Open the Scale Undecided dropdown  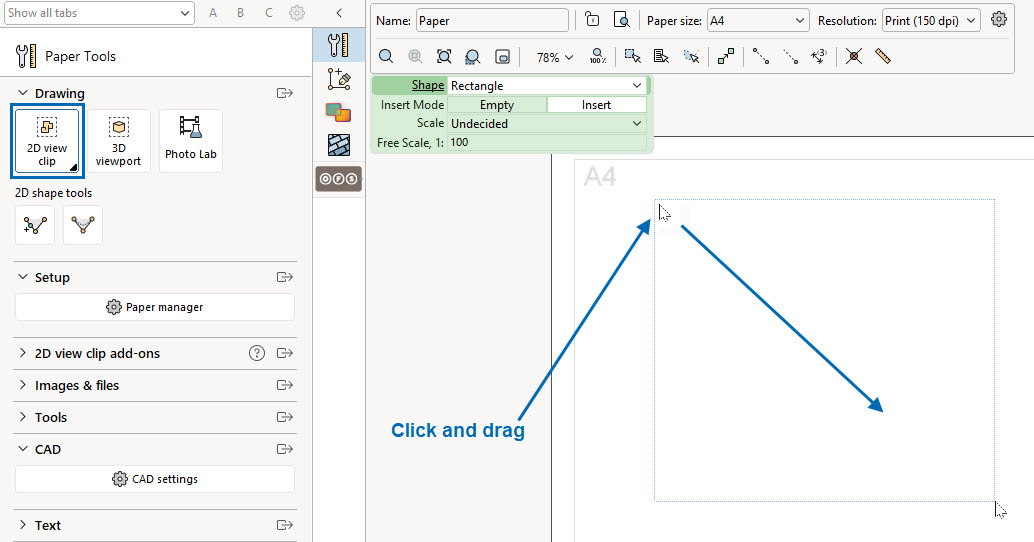pos(547,123)
